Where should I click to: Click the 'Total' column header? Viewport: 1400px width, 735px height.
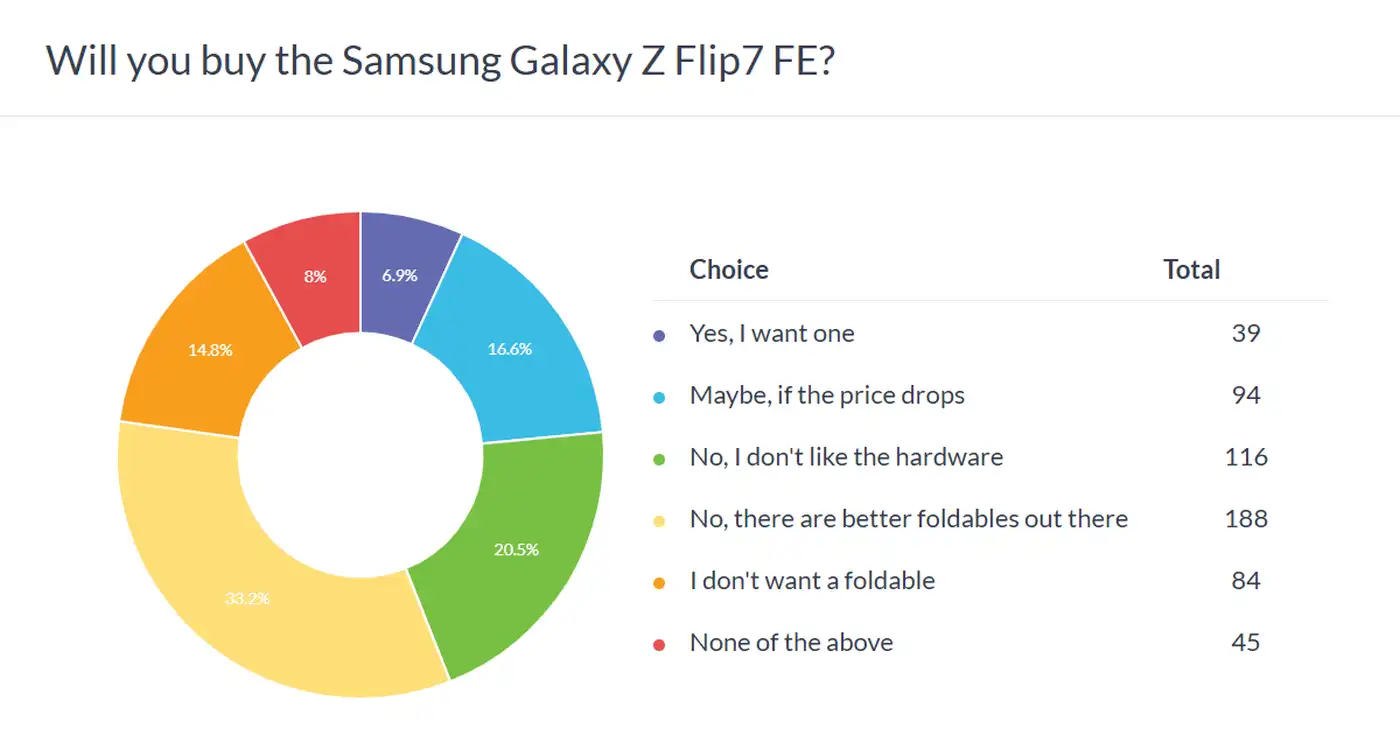click(x=1191, y=270)
